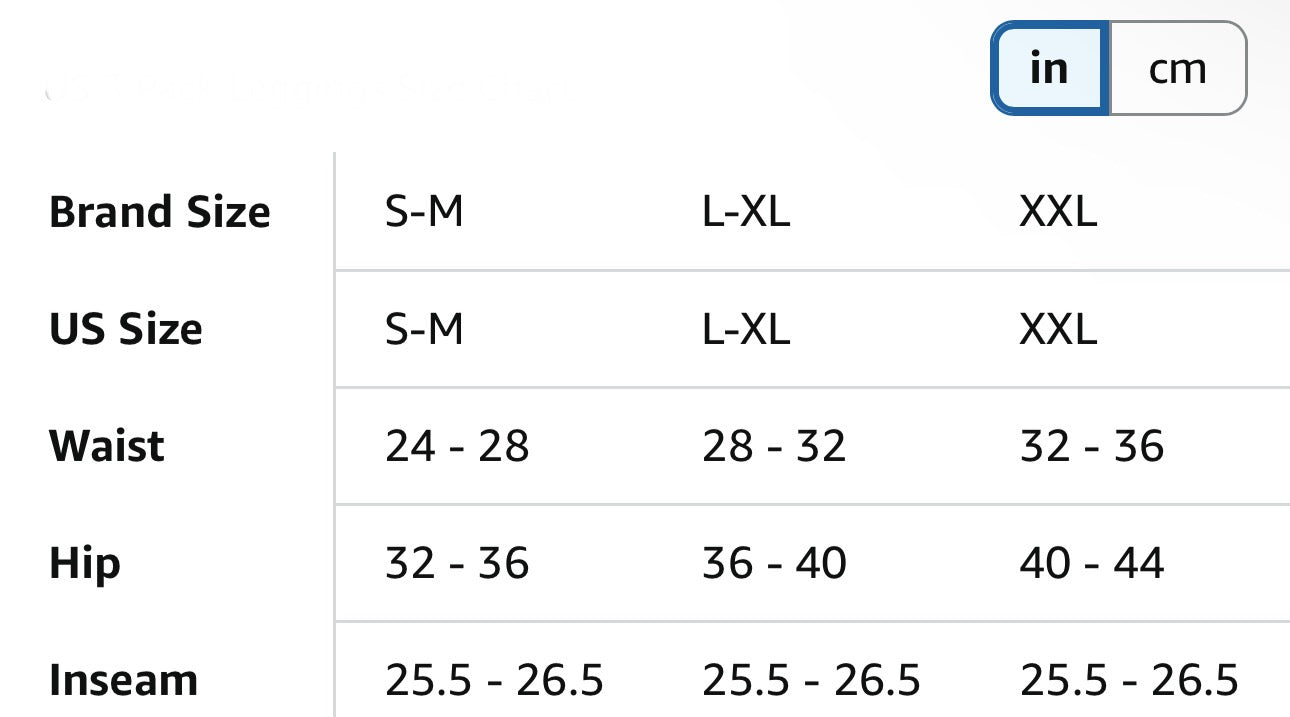Click the XXL Brand Size cell
The height and width of the screenshot is (717, 1290).
point(1058,212)
